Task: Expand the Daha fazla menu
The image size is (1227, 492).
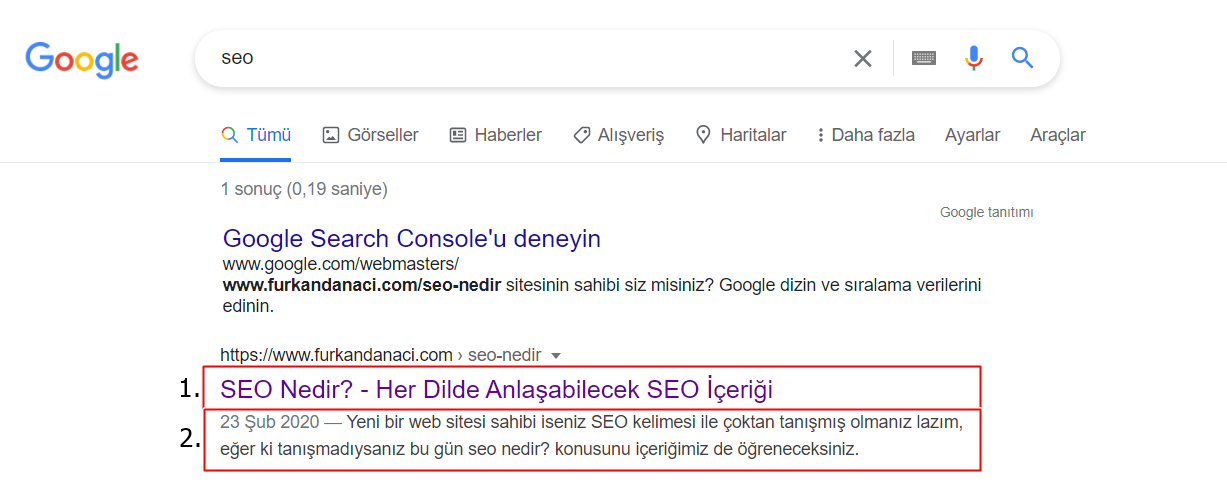Action: click(x=865, y=135)
